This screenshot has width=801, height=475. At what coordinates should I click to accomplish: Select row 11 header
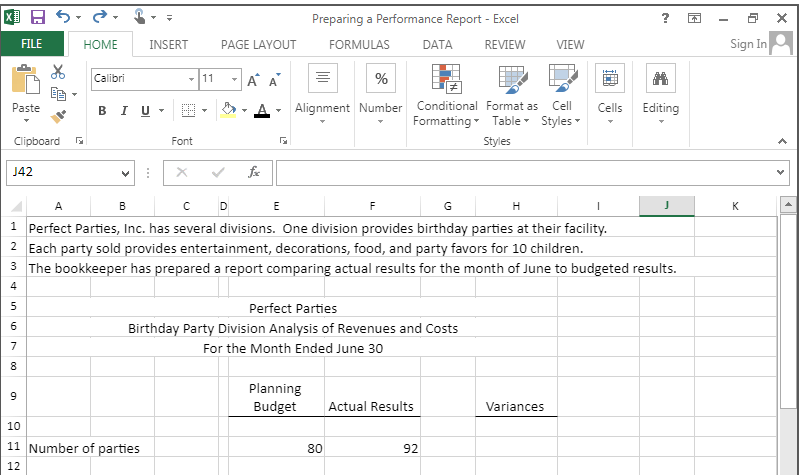click(x=13, y=446)
